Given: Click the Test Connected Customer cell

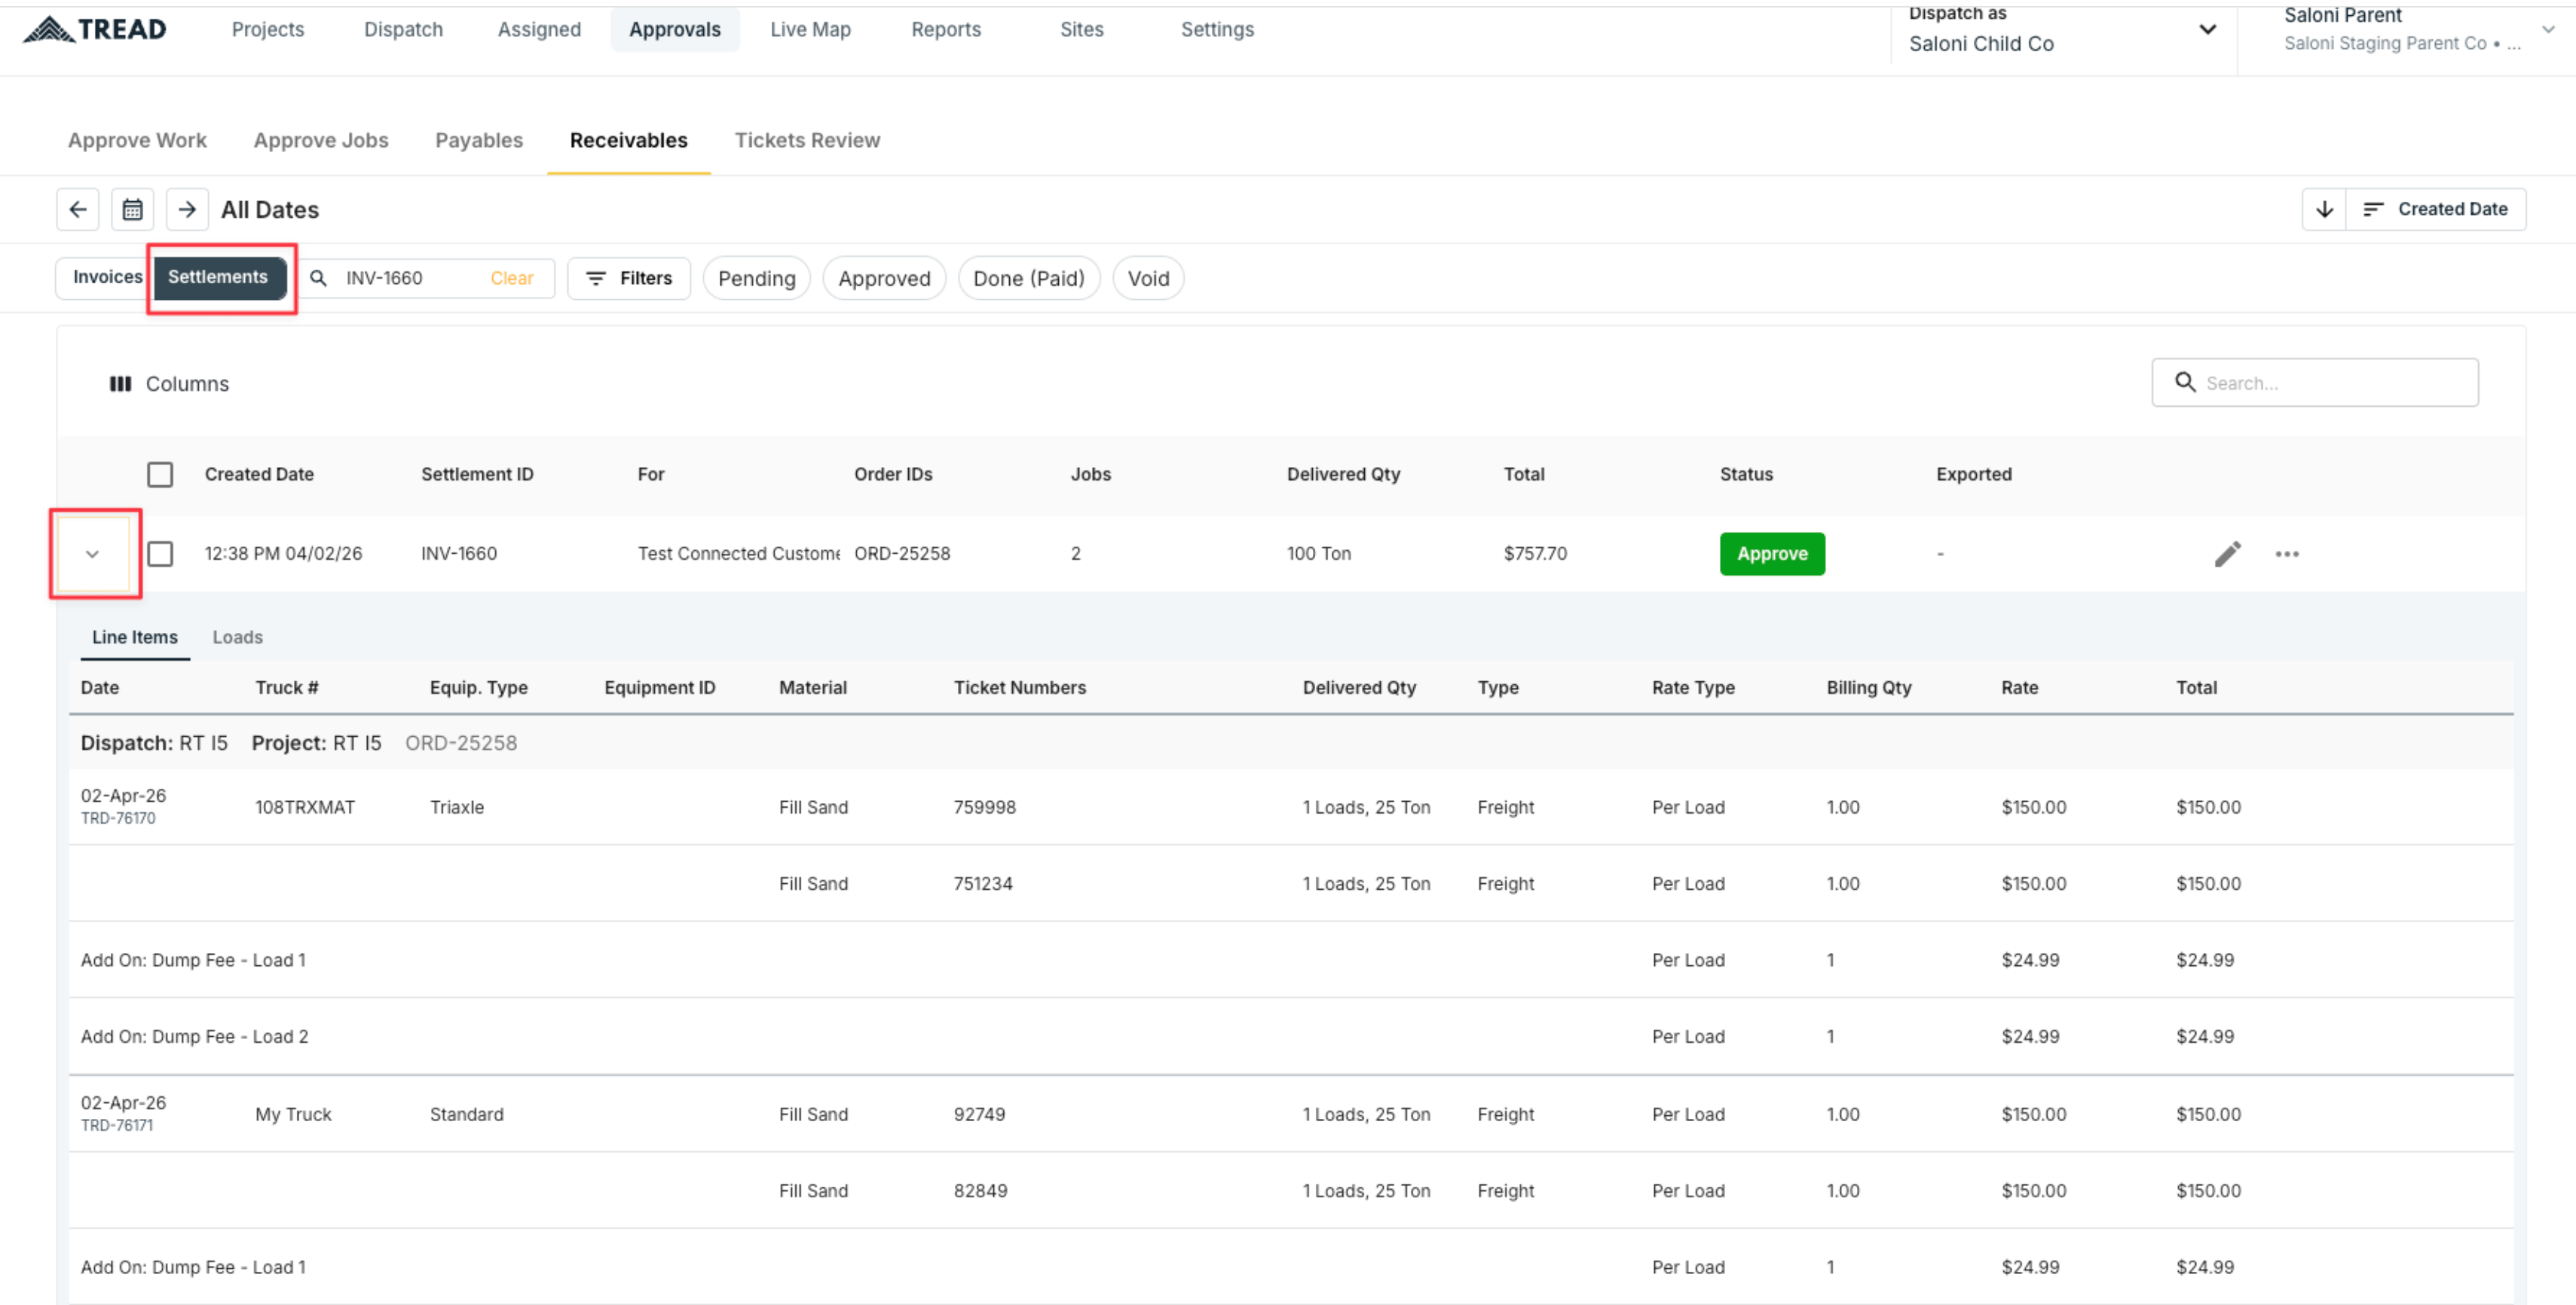Looking at the screenshot, I should click(739, 554).
